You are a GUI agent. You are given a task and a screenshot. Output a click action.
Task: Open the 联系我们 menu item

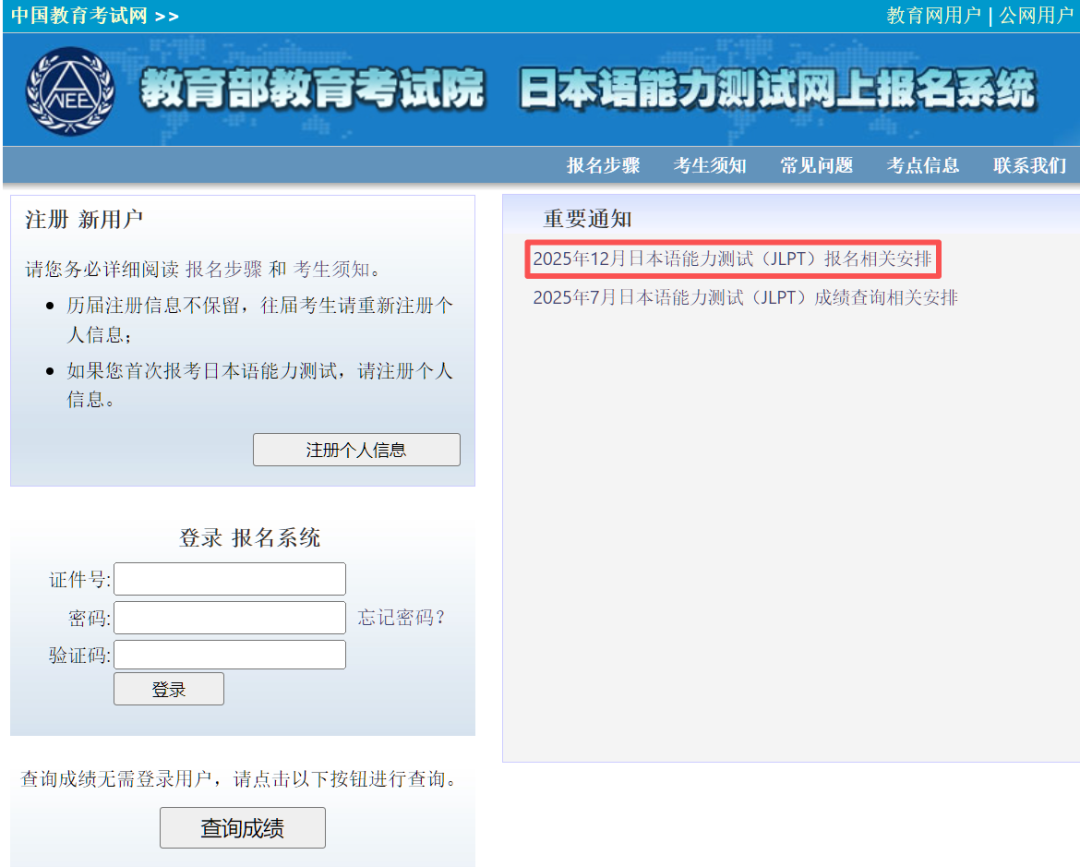pyautogui.click(x=1030, y=165)
